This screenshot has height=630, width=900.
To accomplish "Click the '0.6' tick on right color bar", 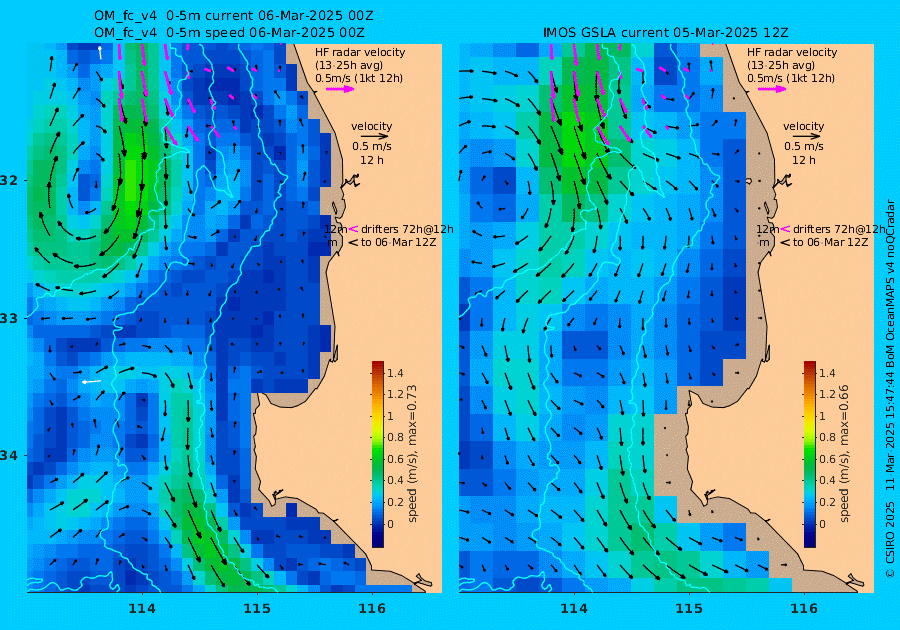I will coord(827,459).
